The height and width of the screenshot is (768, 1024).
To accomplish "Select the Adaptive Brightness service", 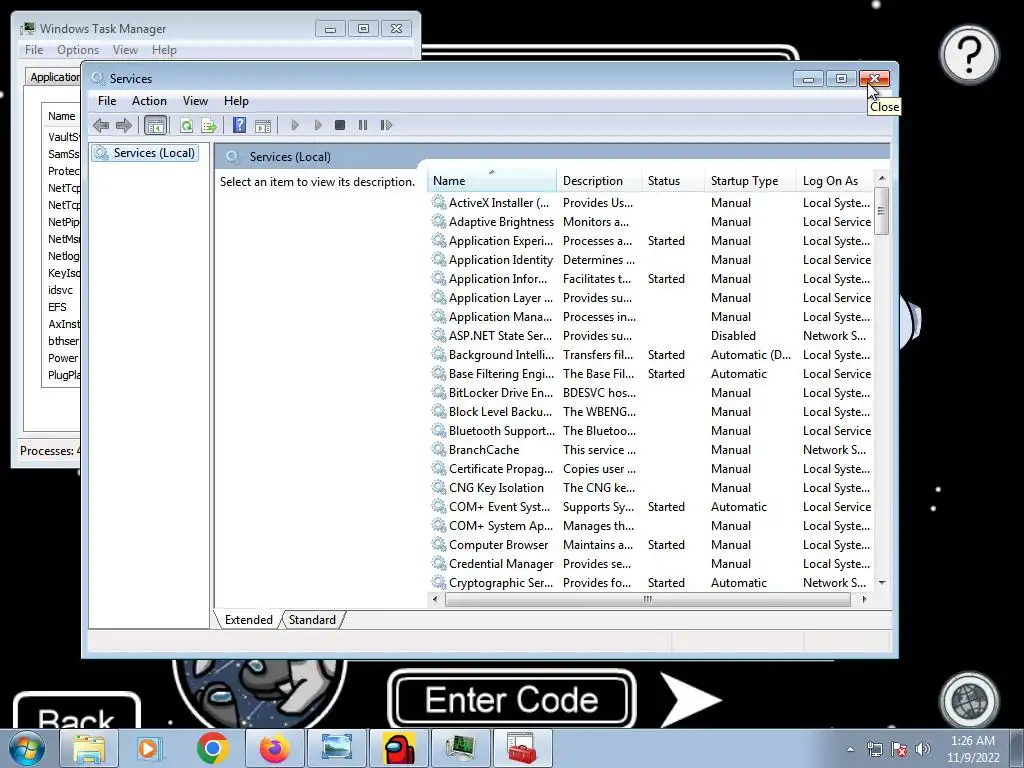I will pos(651,222).
